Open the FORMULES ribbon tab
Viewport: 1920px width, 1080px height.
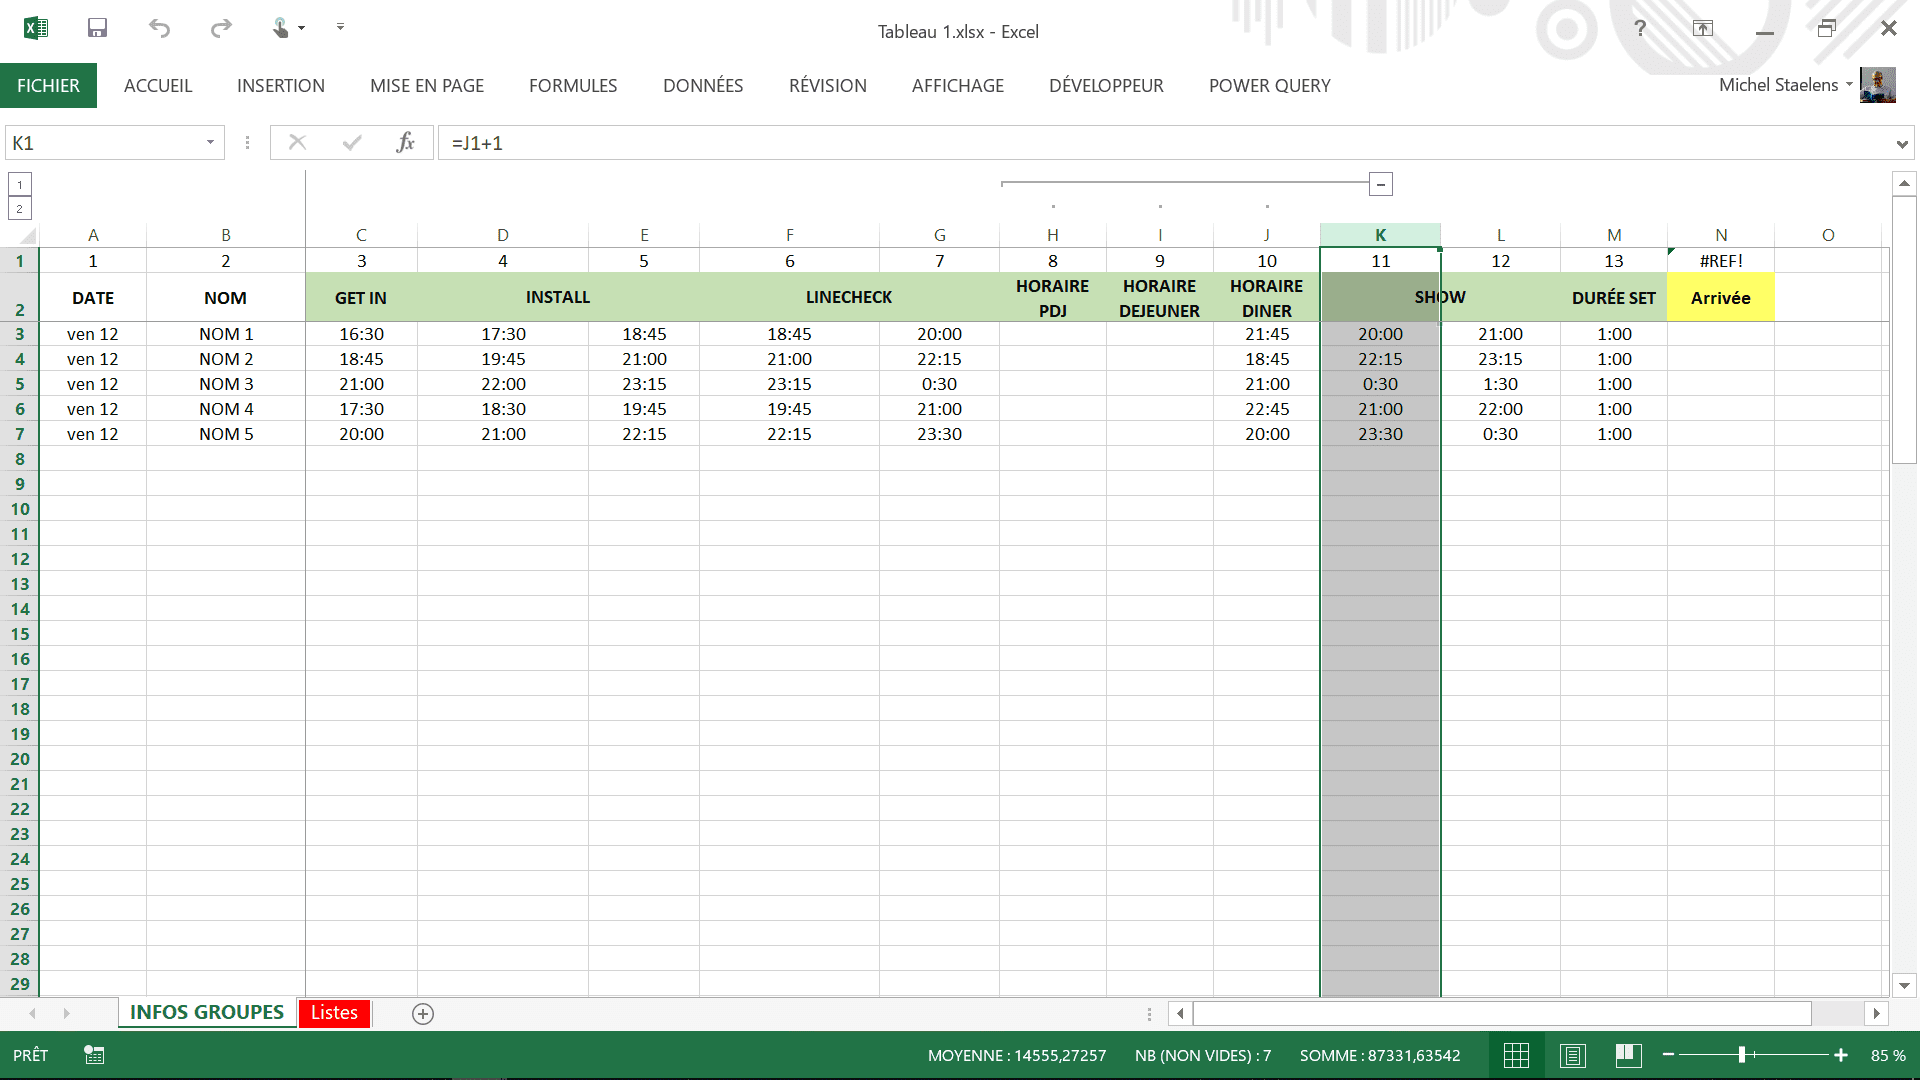point(573,86)
